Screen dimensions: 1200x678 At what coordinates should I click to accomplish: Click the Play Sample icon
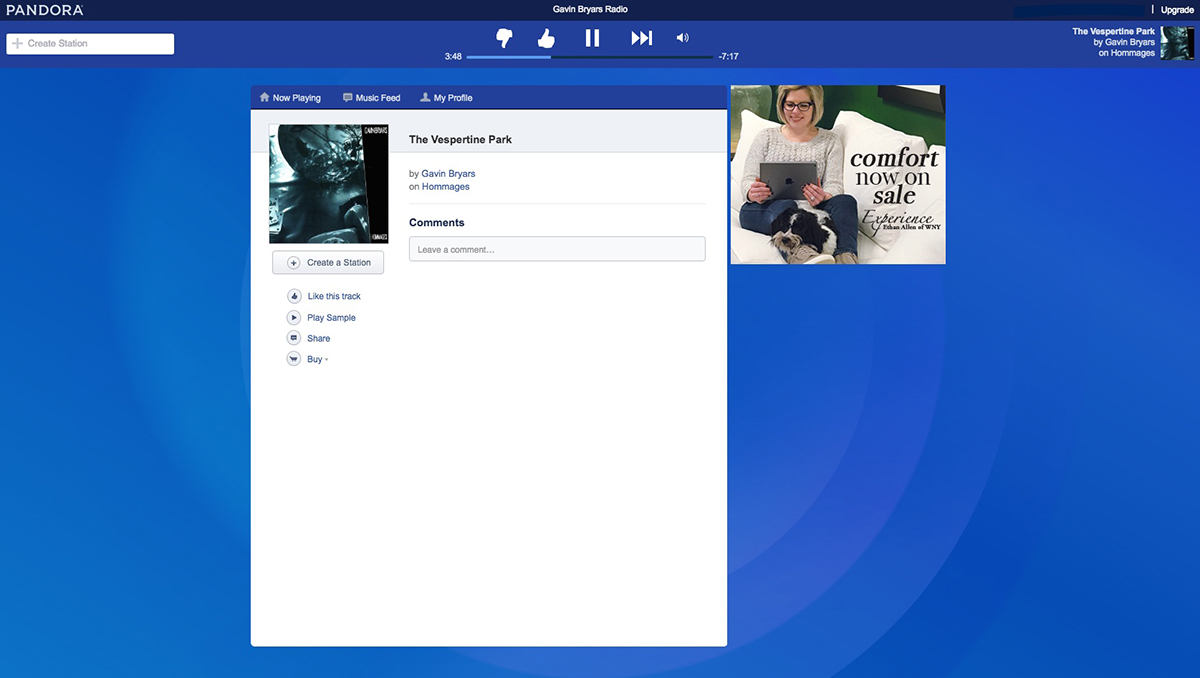coord(294,317)
